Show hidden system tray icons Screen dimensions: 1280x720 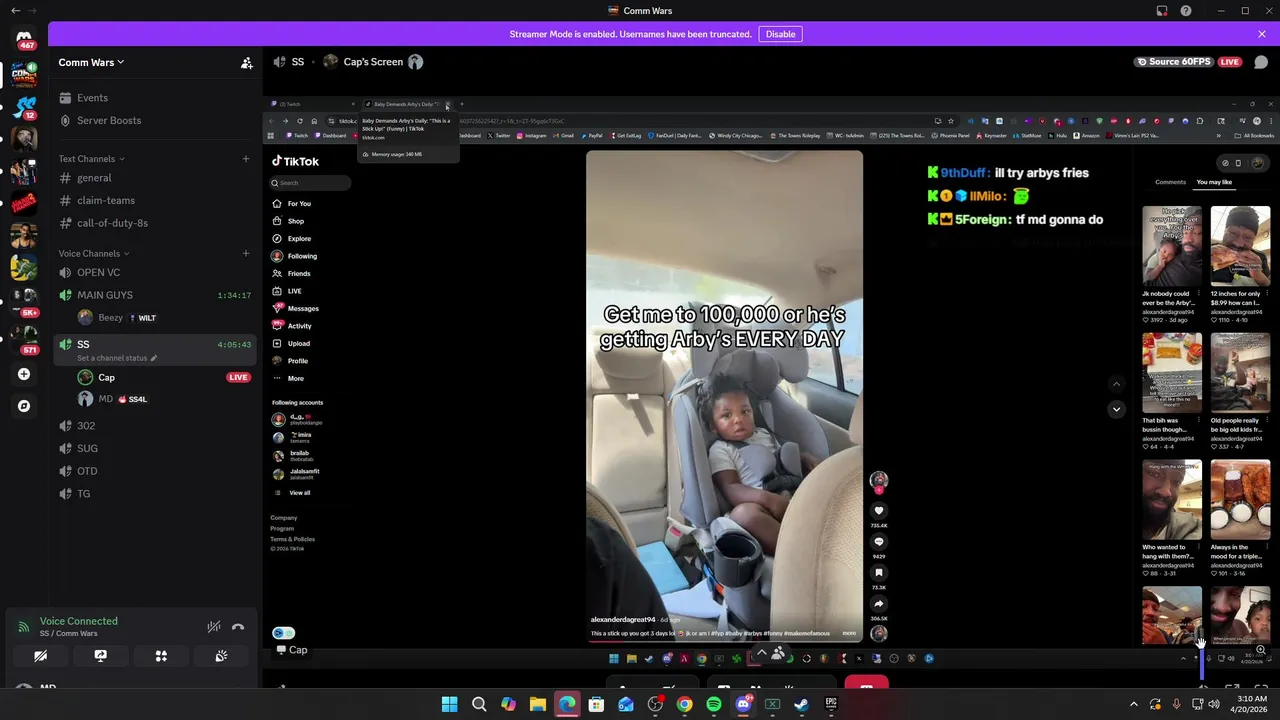[x=1133, y=704]
